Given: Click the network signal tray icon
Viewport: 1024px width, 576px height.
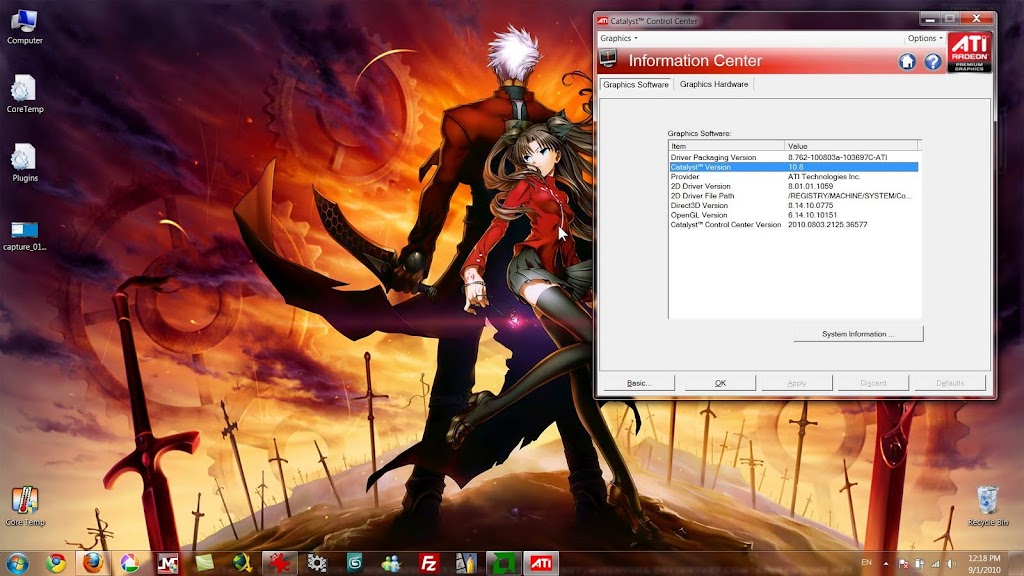Looking at the screenshot, I should point(936,563).
